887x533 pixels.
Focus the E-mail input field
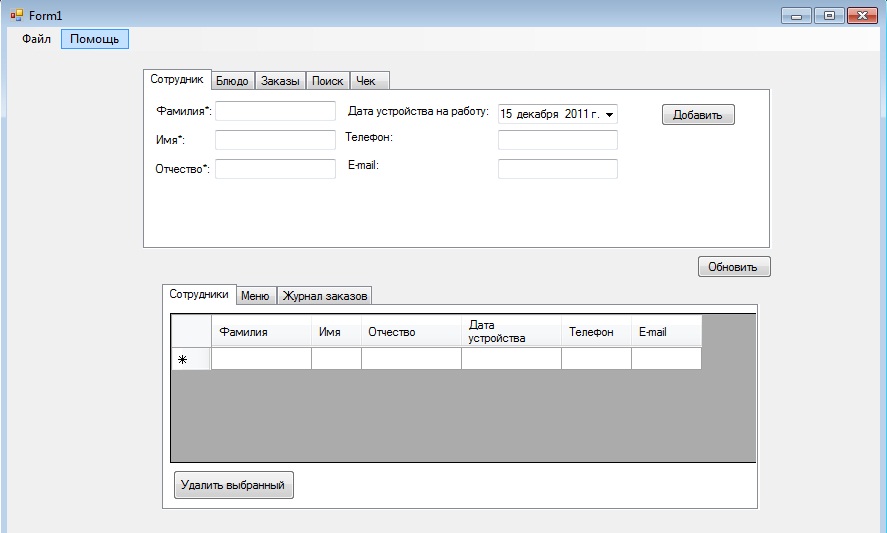558,169
